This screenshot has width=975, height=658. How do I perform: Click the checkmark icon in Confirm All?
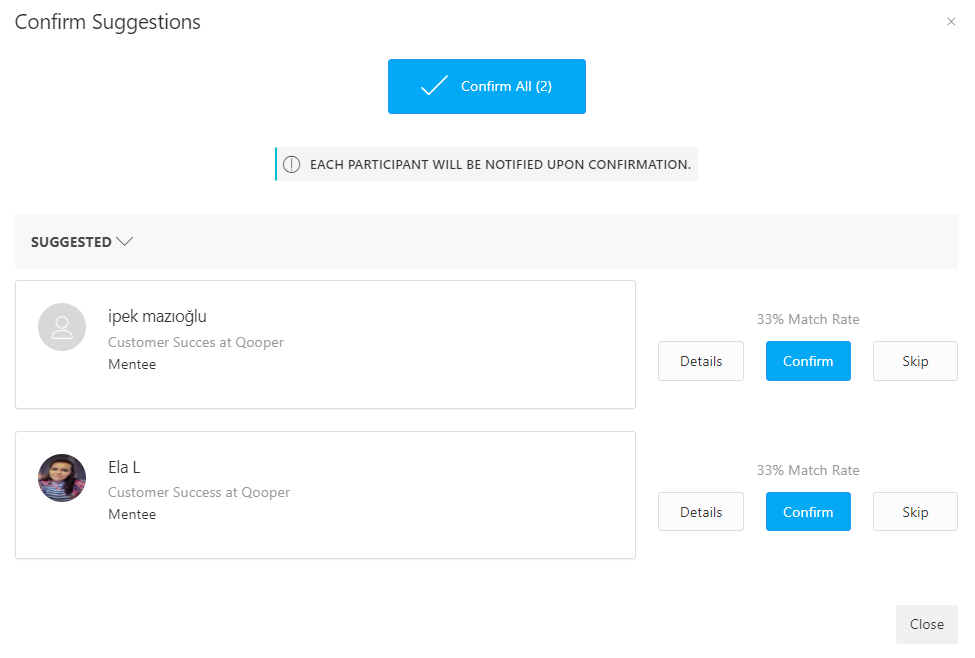434,86
